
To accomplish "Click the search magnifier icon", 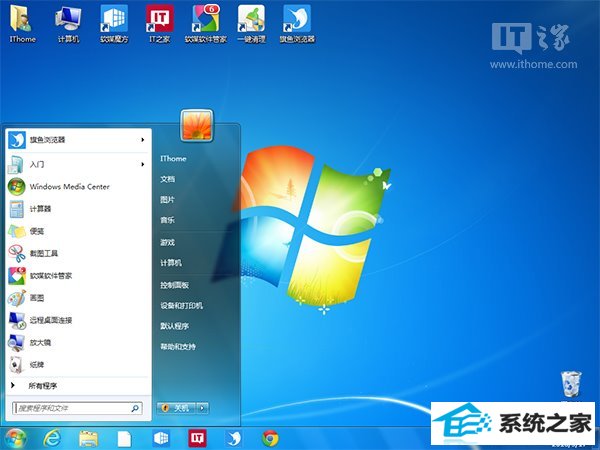I will click(x=135, y=408).
